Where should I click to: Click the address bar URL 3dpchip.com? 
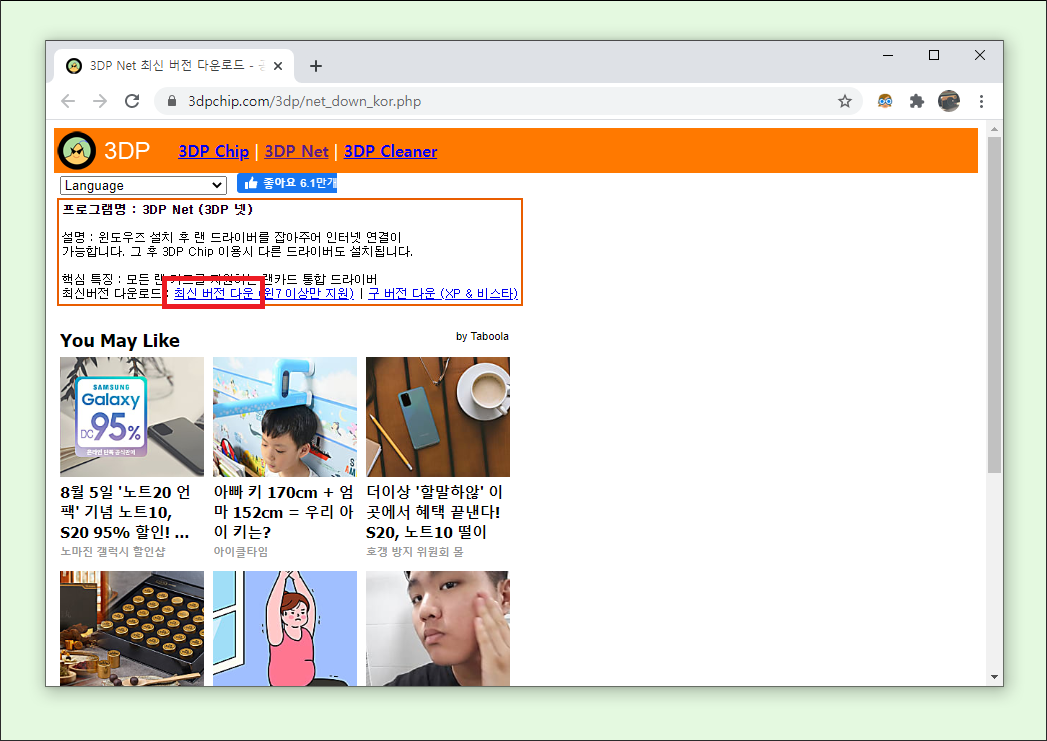pyautogui.click(x=304, y=101)
